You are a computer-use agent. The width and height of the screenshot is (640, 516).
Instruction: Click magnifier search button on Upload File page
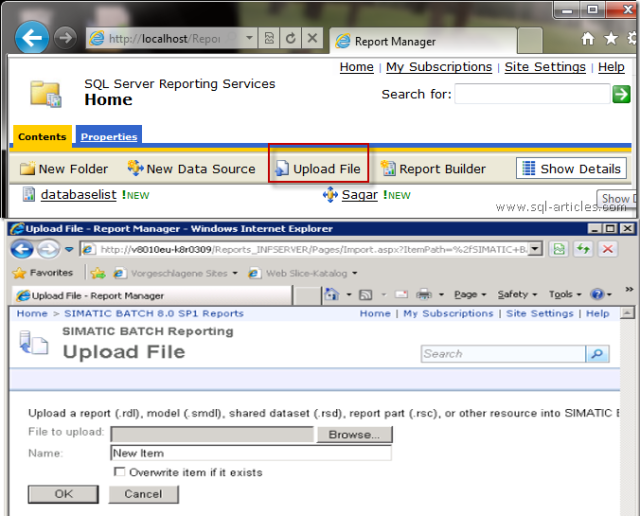[597, 354]
